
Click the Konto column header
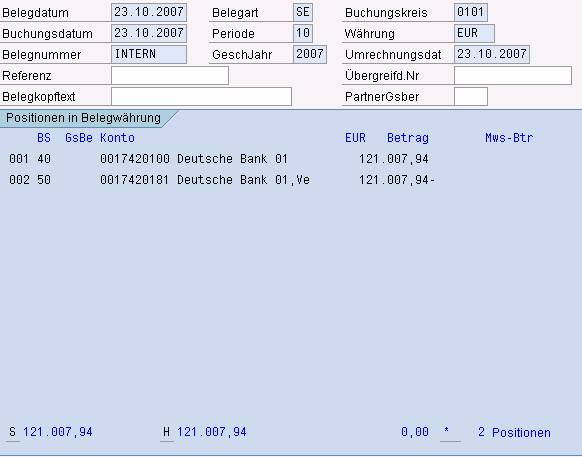click(x=117, y=138)
